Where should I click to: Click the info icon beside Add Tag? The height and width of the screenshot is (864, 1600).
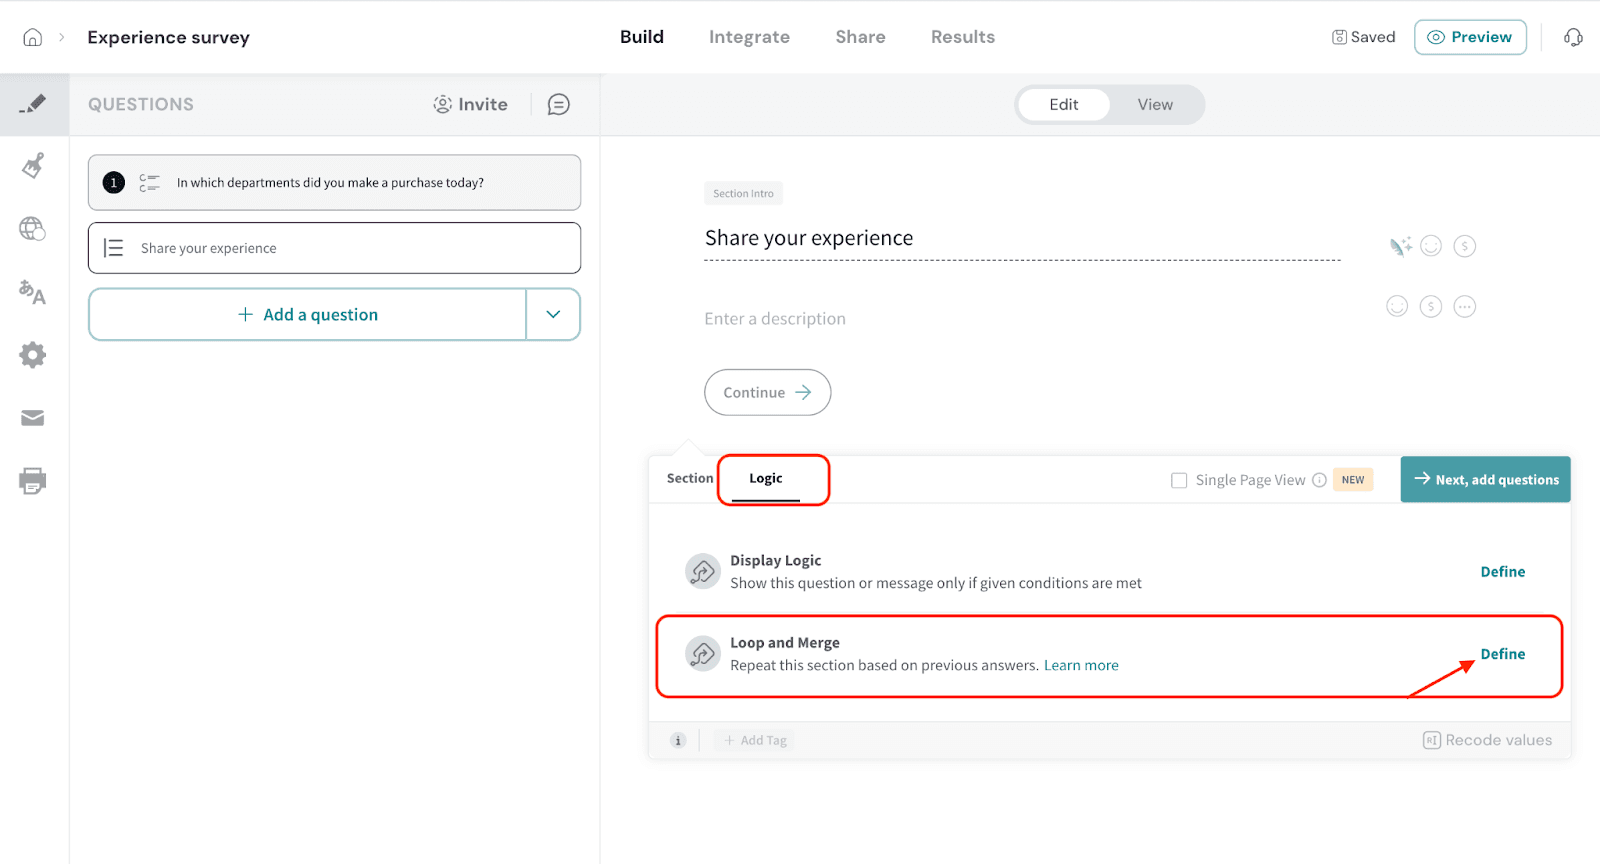click(678, 740)
